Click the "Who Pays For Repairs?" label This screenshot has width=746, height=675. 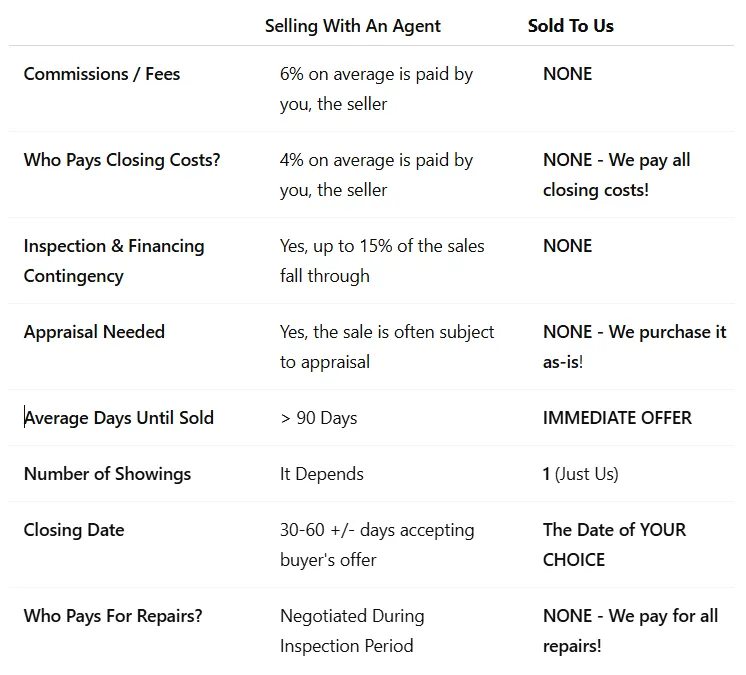(113, 616)
